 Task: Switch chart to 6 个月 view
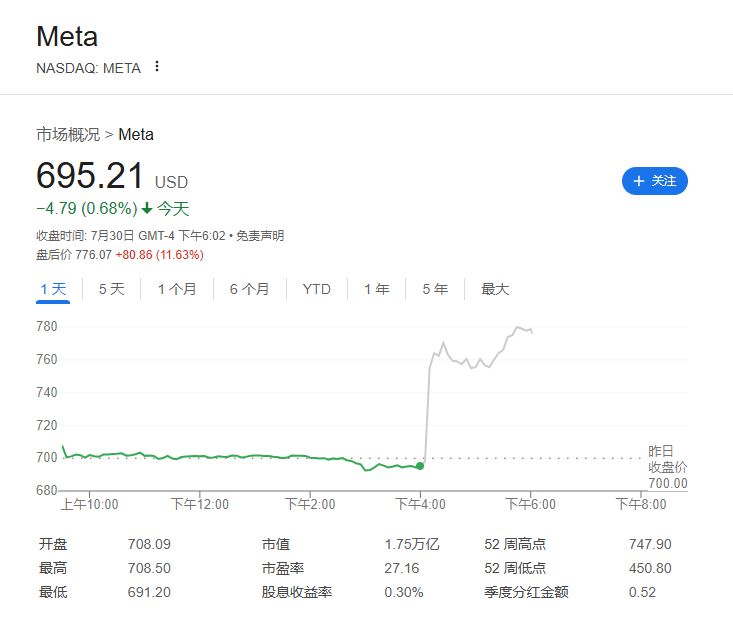(x=249, y=289)
